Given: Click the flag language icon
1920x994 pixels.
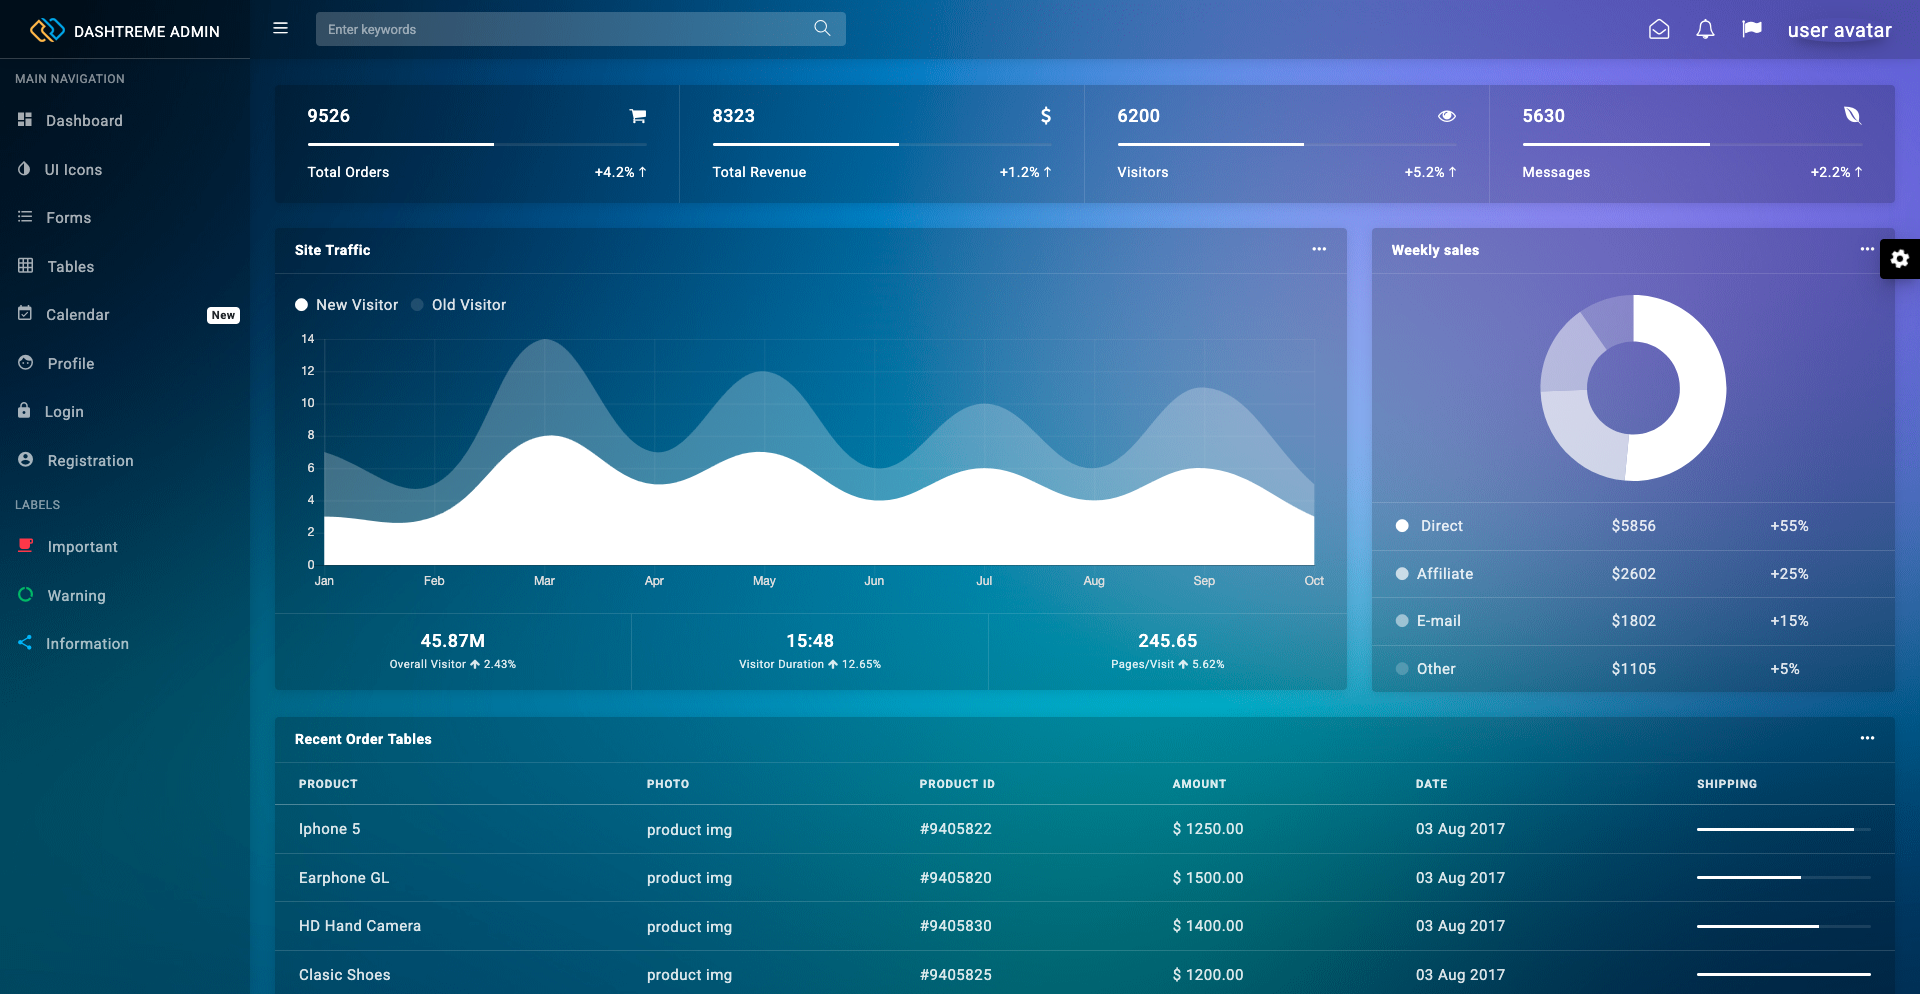Looking at the screenshot, I should [1751, 29].
